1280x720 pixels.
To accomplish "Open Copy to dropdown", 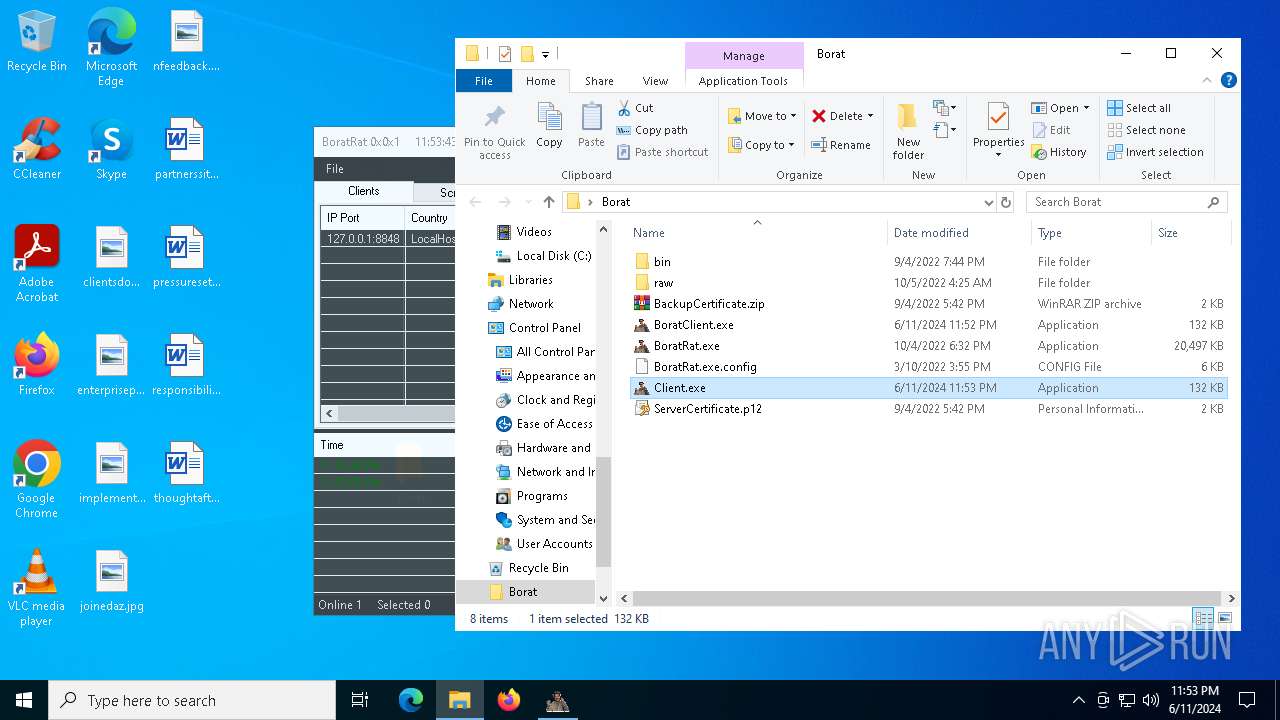I will pos(761,145).
